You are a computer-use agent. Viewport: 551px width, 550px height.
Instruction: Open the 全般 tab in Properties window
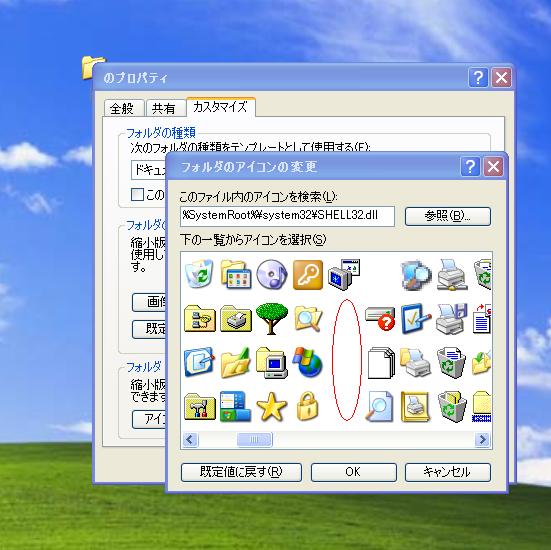[123, 108]
